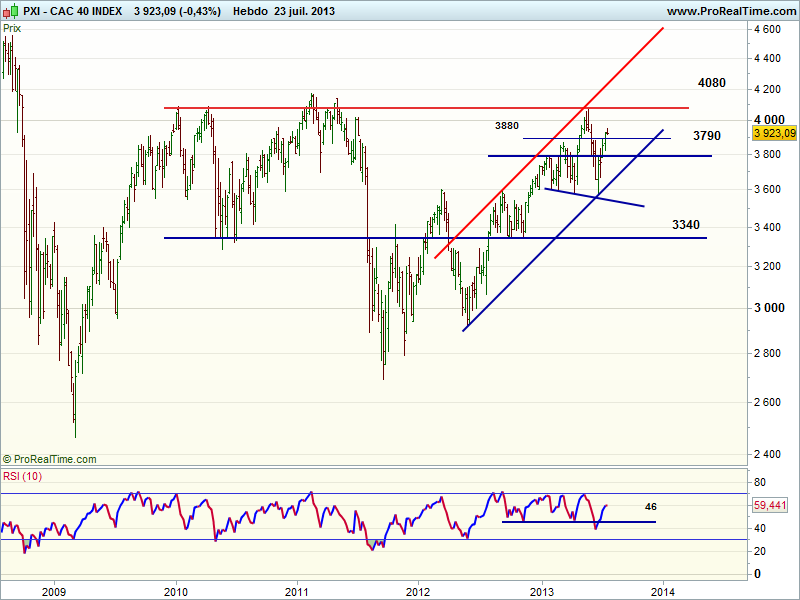Click the © ProRealTime.com watermark
This screenshot has height=600, width=800.
click(50, 459)
